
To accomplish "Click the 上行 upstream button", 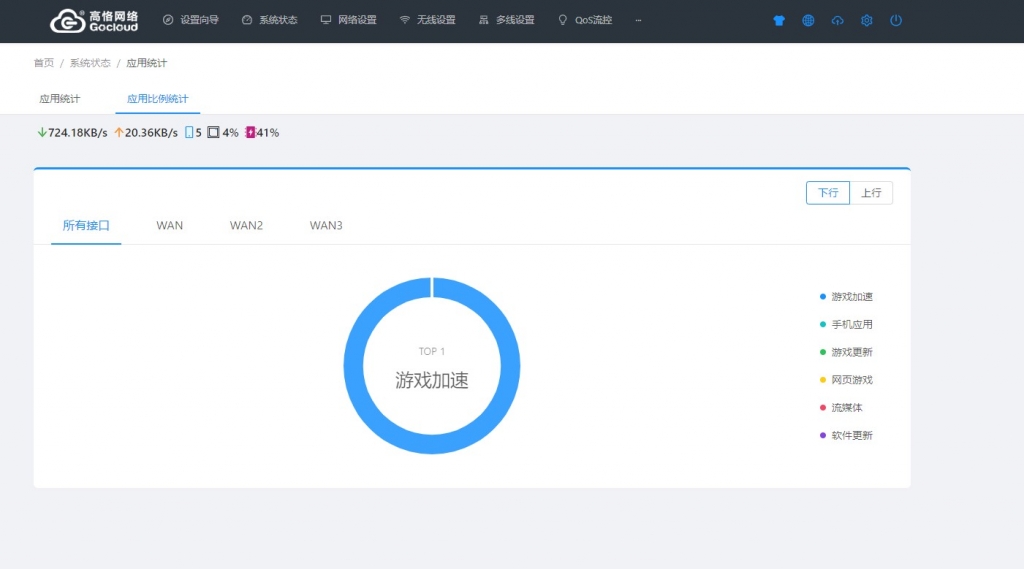I will coord(871,193).
